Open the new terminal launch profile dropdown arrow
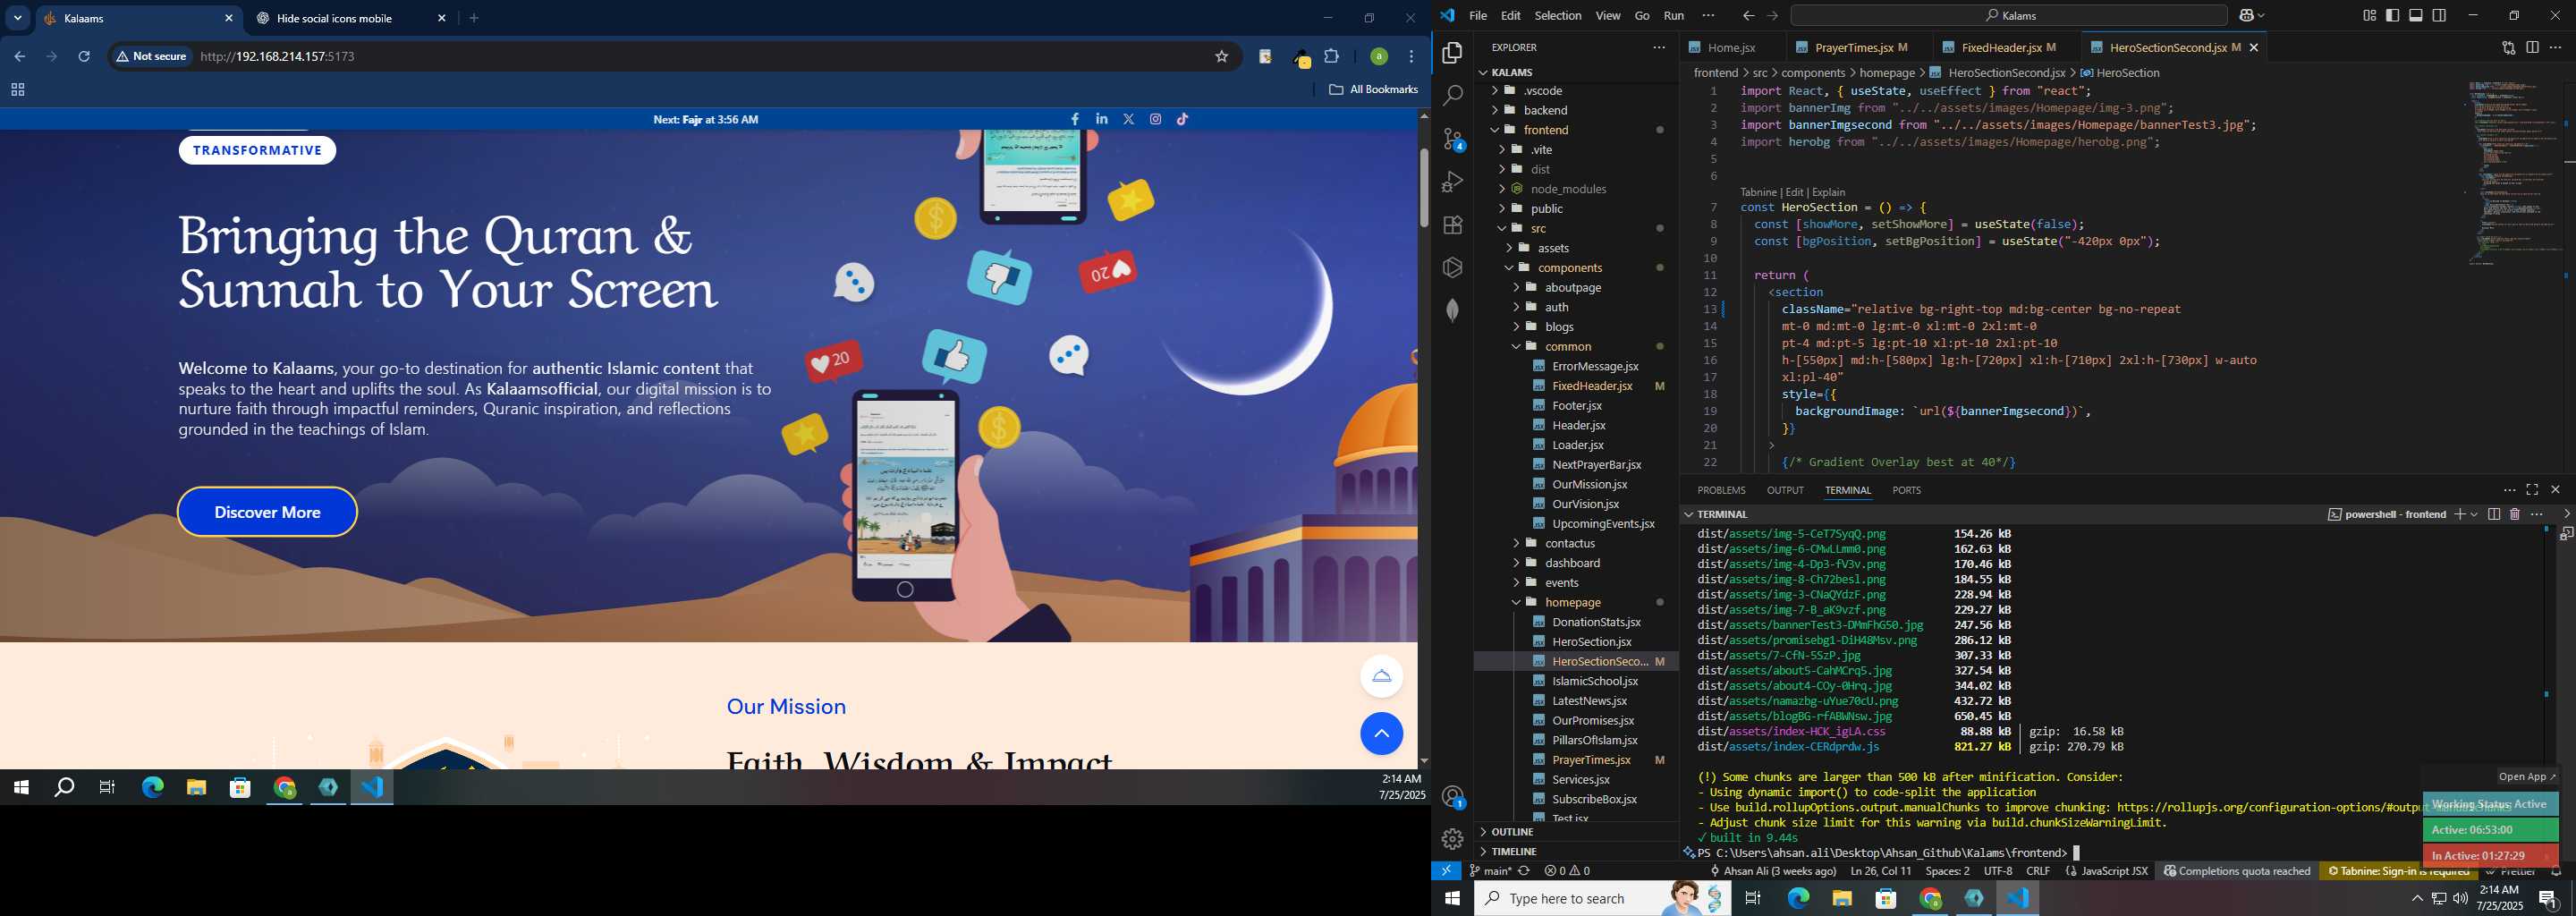2576x916 pixels. pyautogui.click(x=2474, y=514)
